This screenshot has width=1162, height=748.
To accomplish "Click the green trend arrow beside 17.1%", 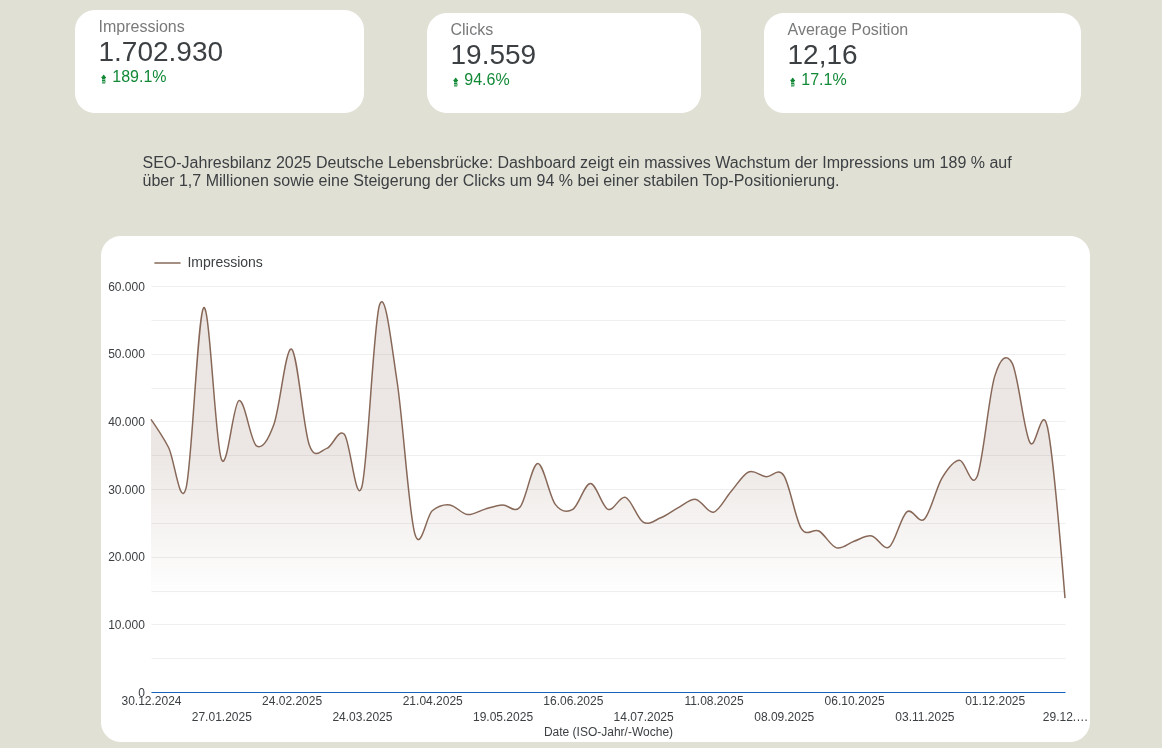I will click(x=792, y=81).
